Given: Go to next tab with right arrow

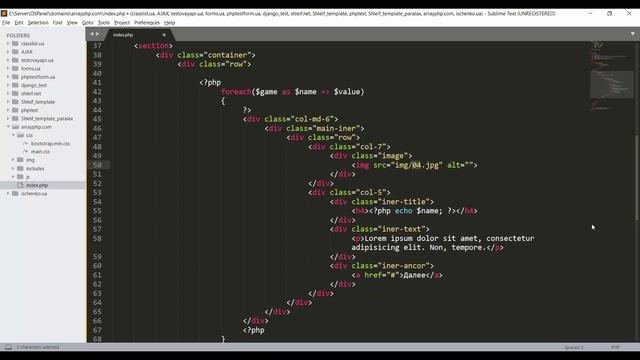Looking at the screenshot, I should tap(98, 34).
